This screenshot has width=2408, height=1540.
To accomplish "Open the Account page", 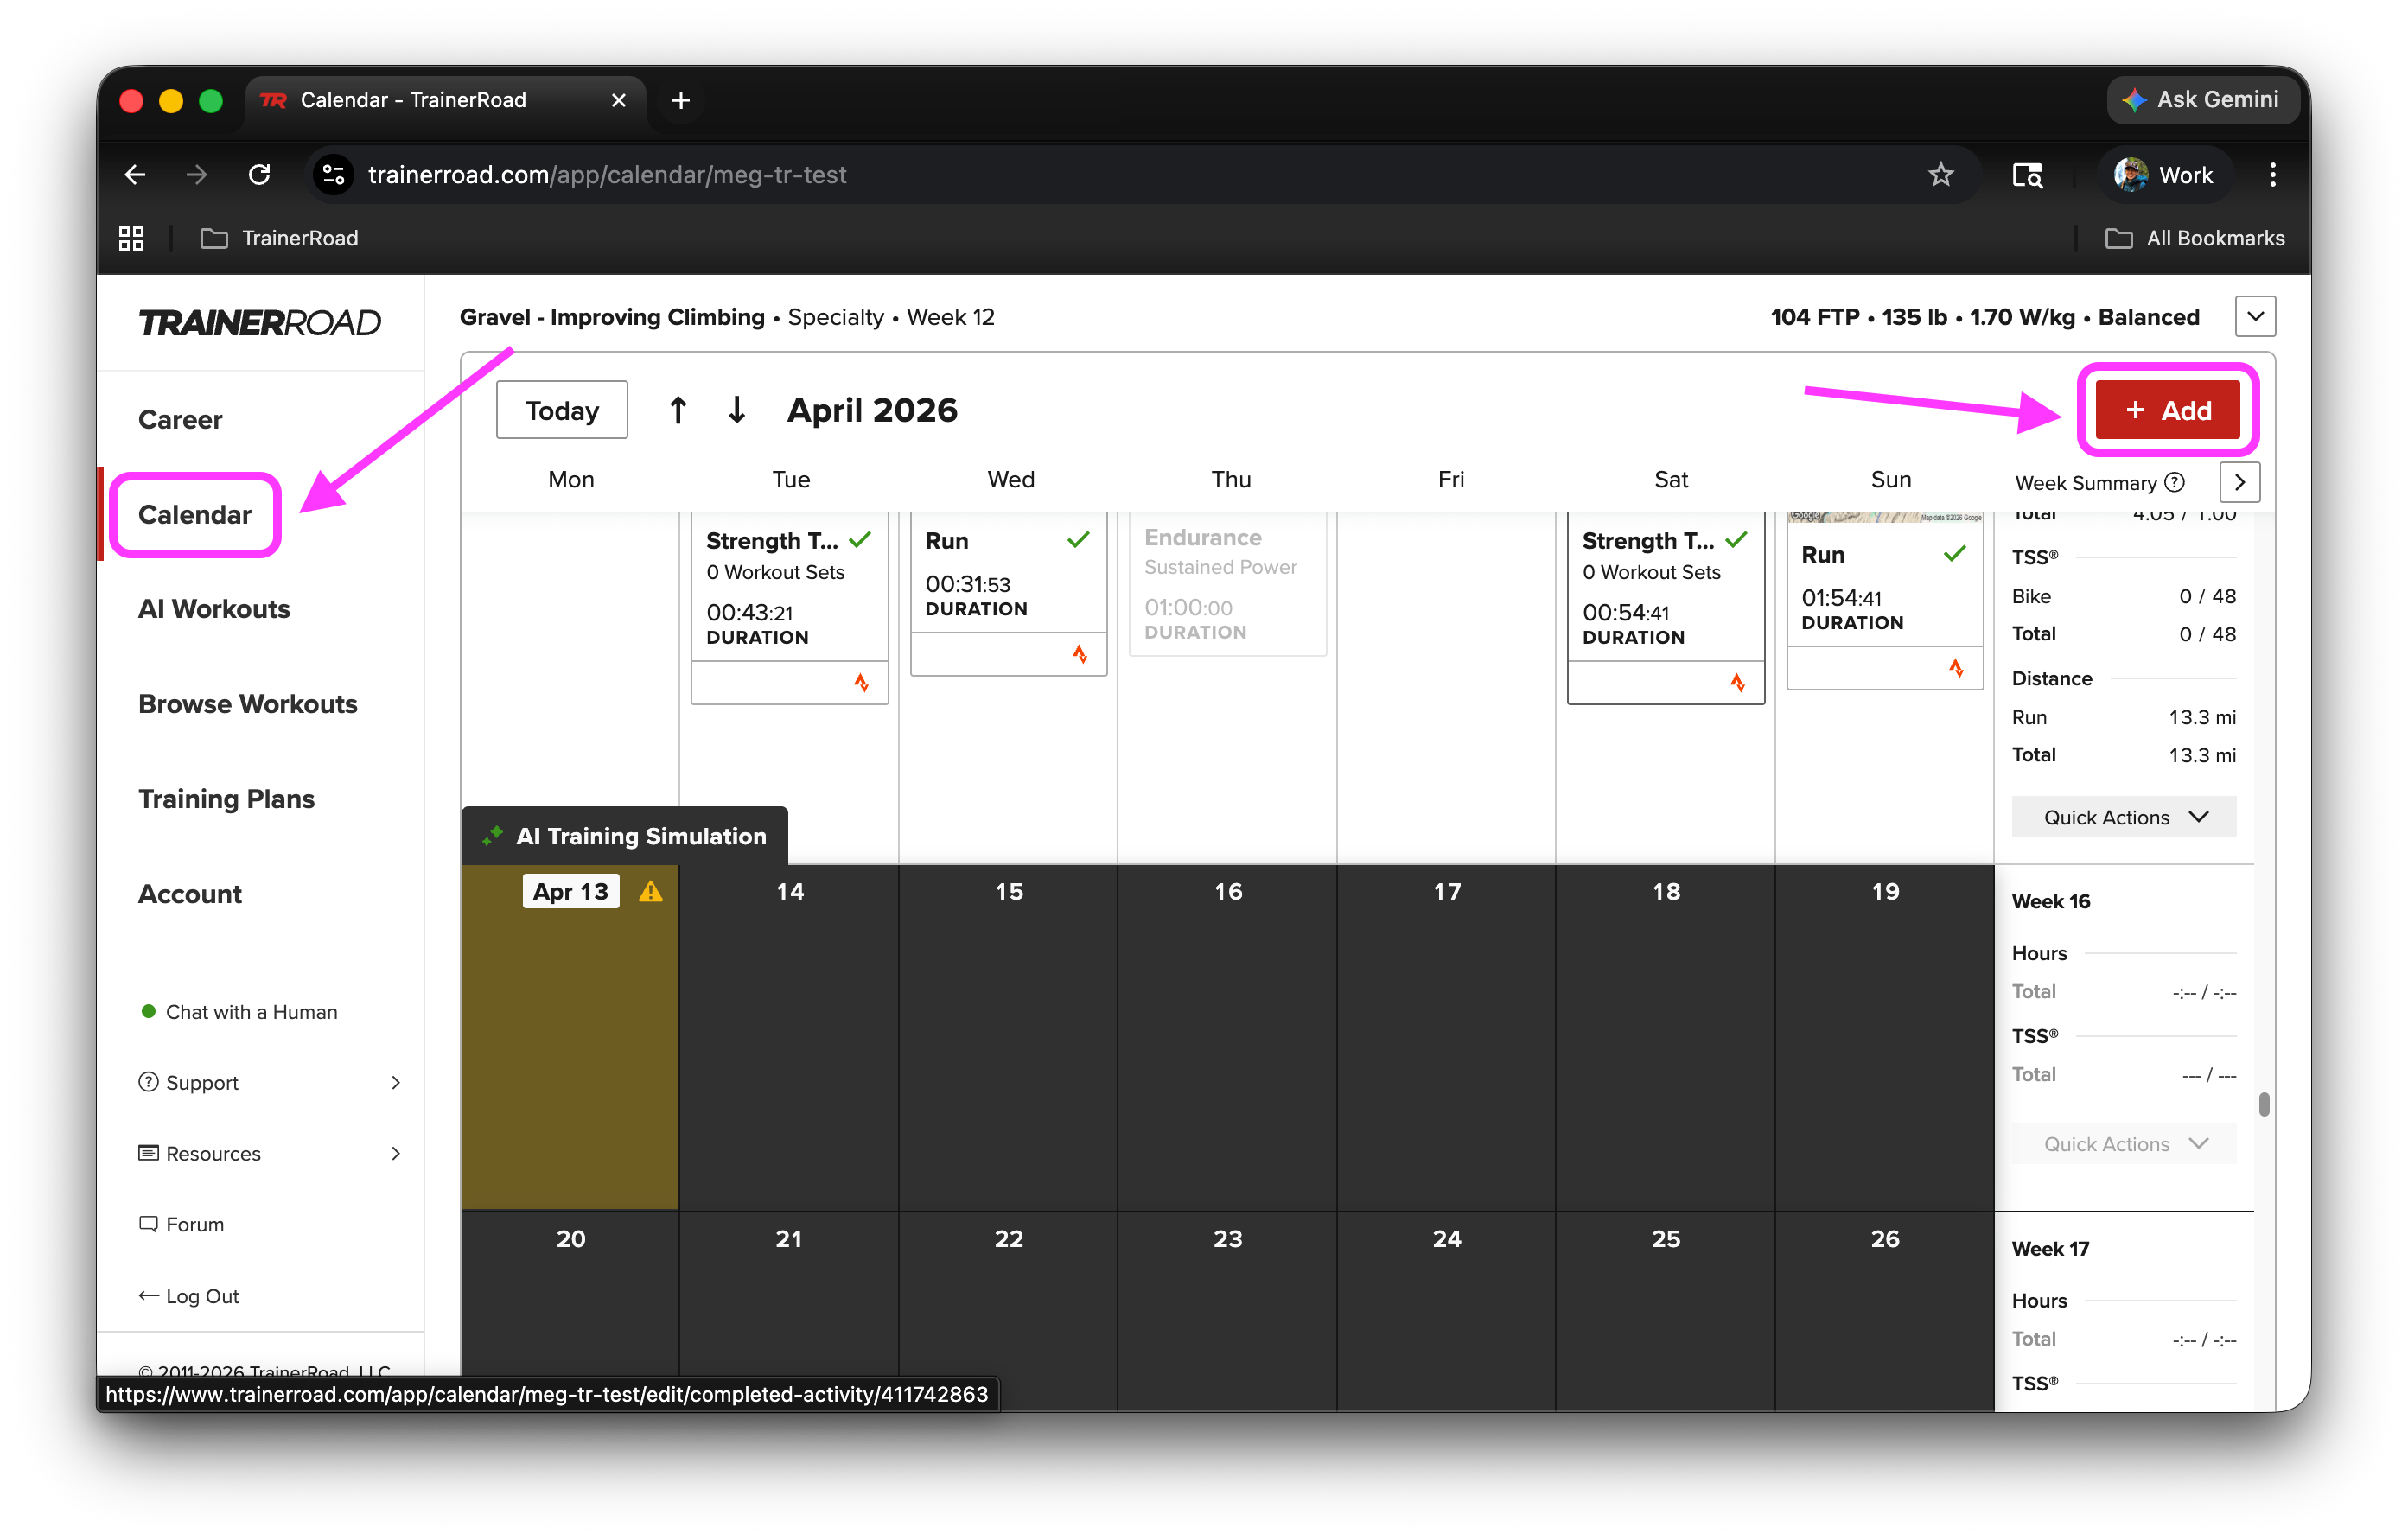I will pos(190,894).
